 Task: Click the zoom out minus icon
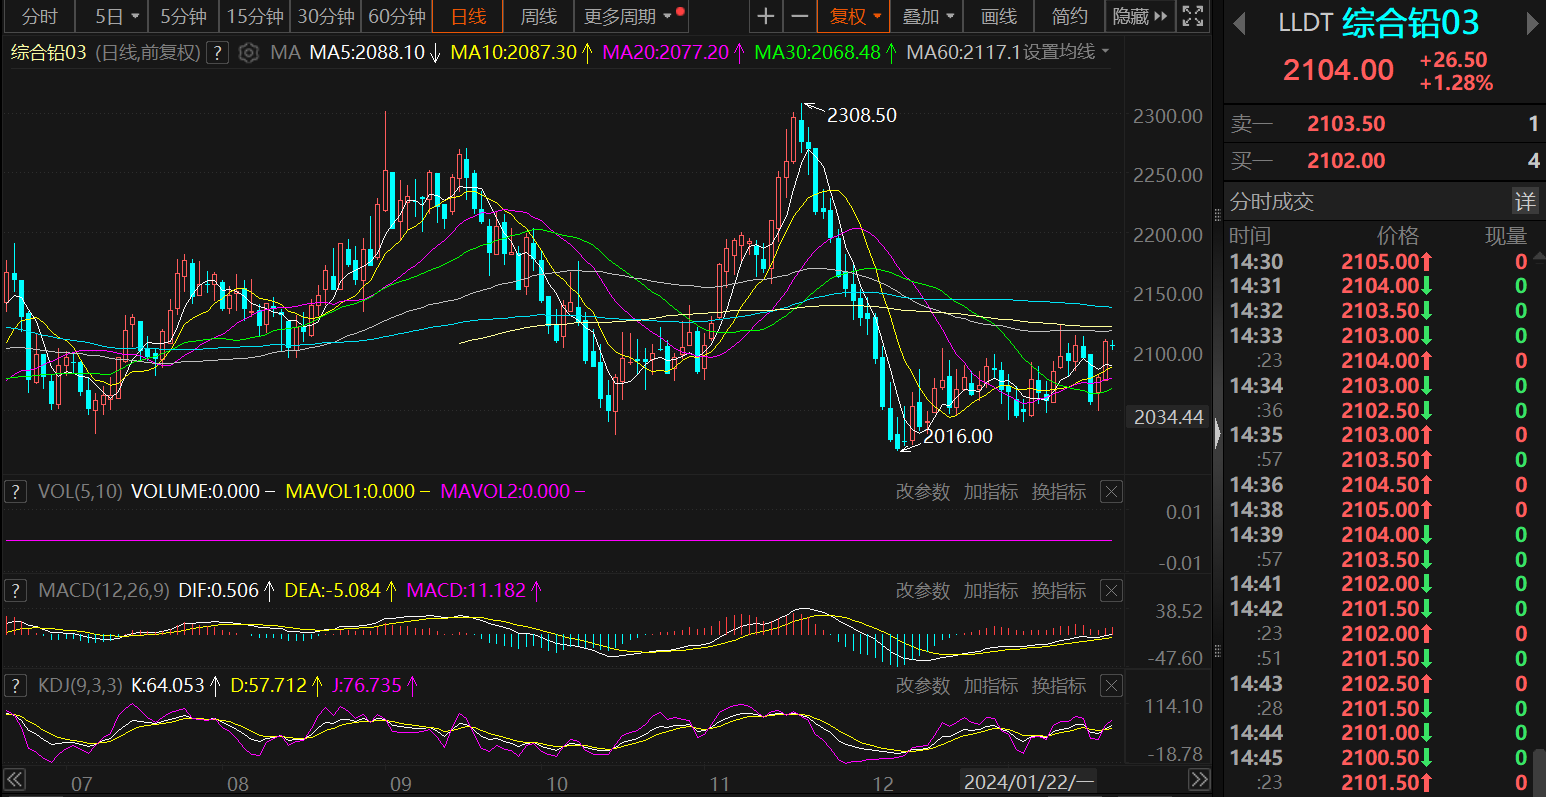coord(799,16)
